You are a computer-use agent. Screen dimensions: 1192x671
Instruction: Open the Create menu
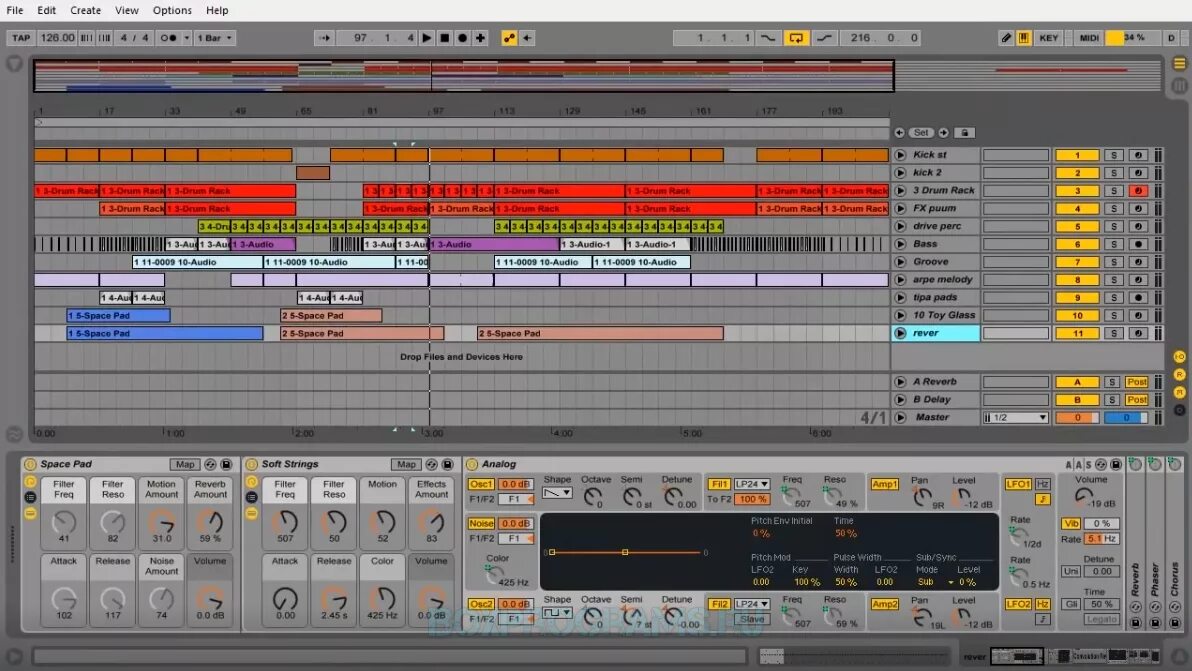(85, 10)
